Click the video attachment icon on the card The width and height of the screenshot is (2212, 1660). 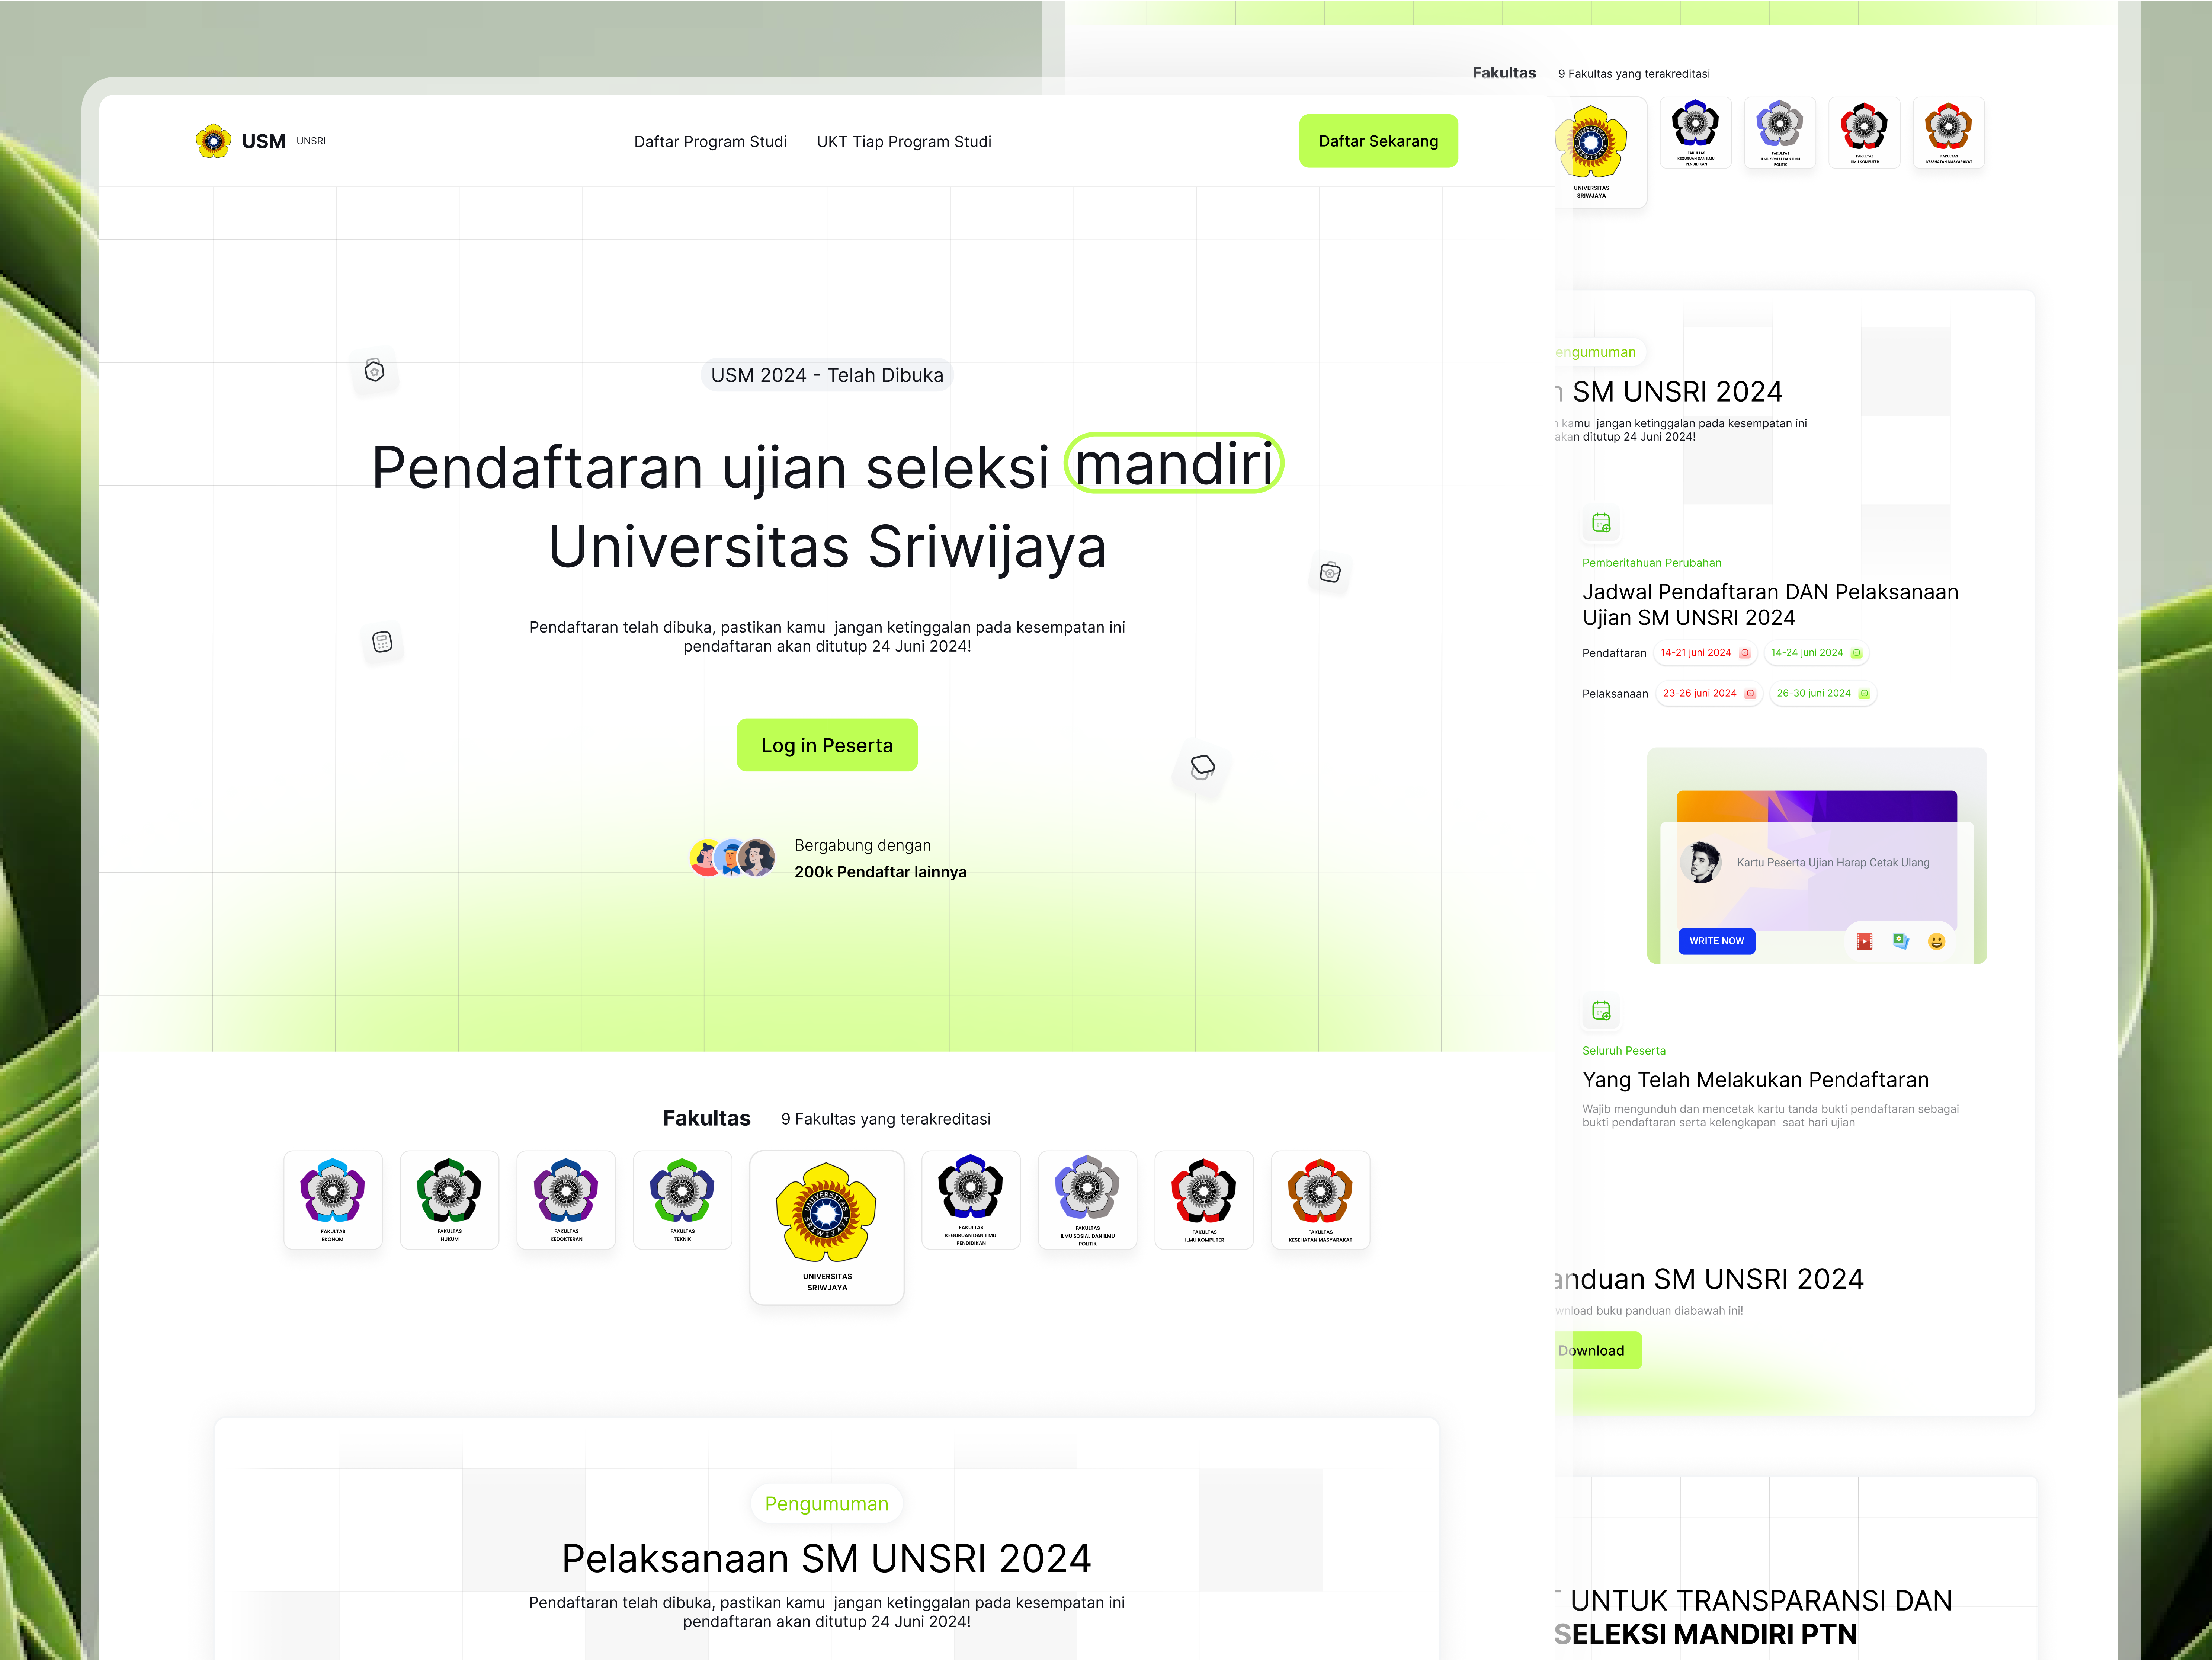(x=1864, y=941)
